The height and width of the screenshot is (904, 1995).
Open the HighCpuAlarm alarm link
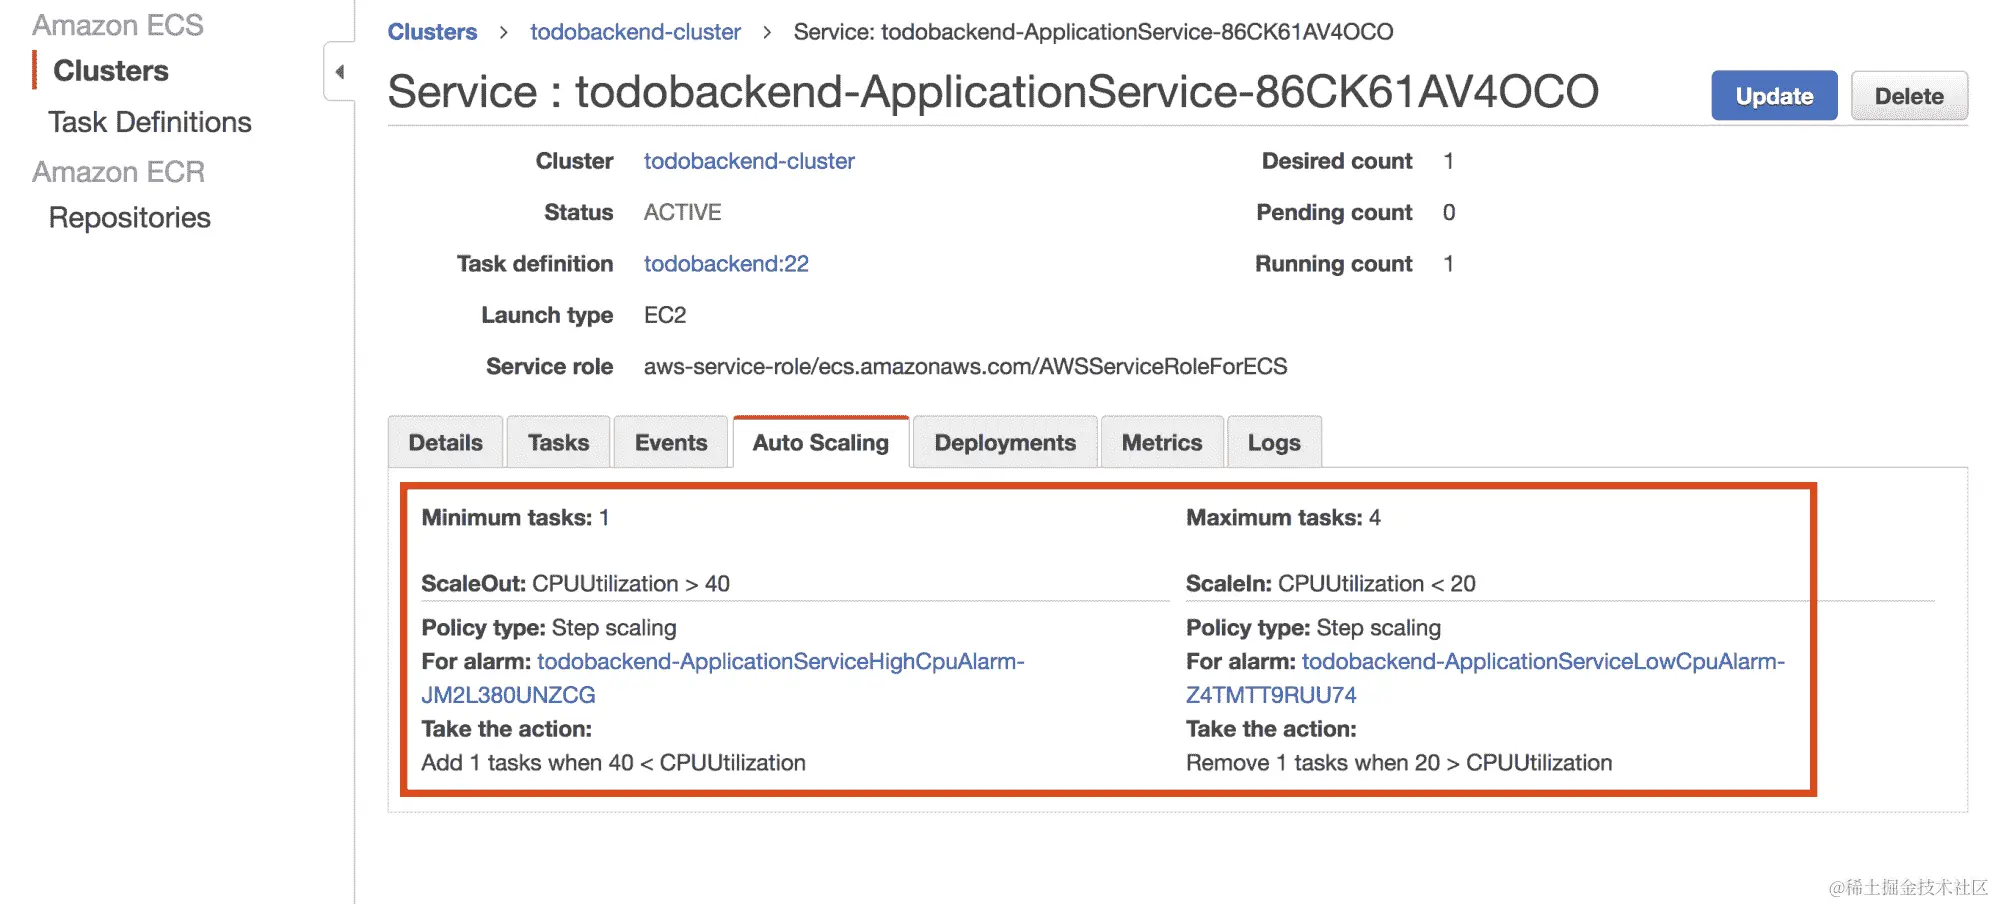click(x=780, y=662)
